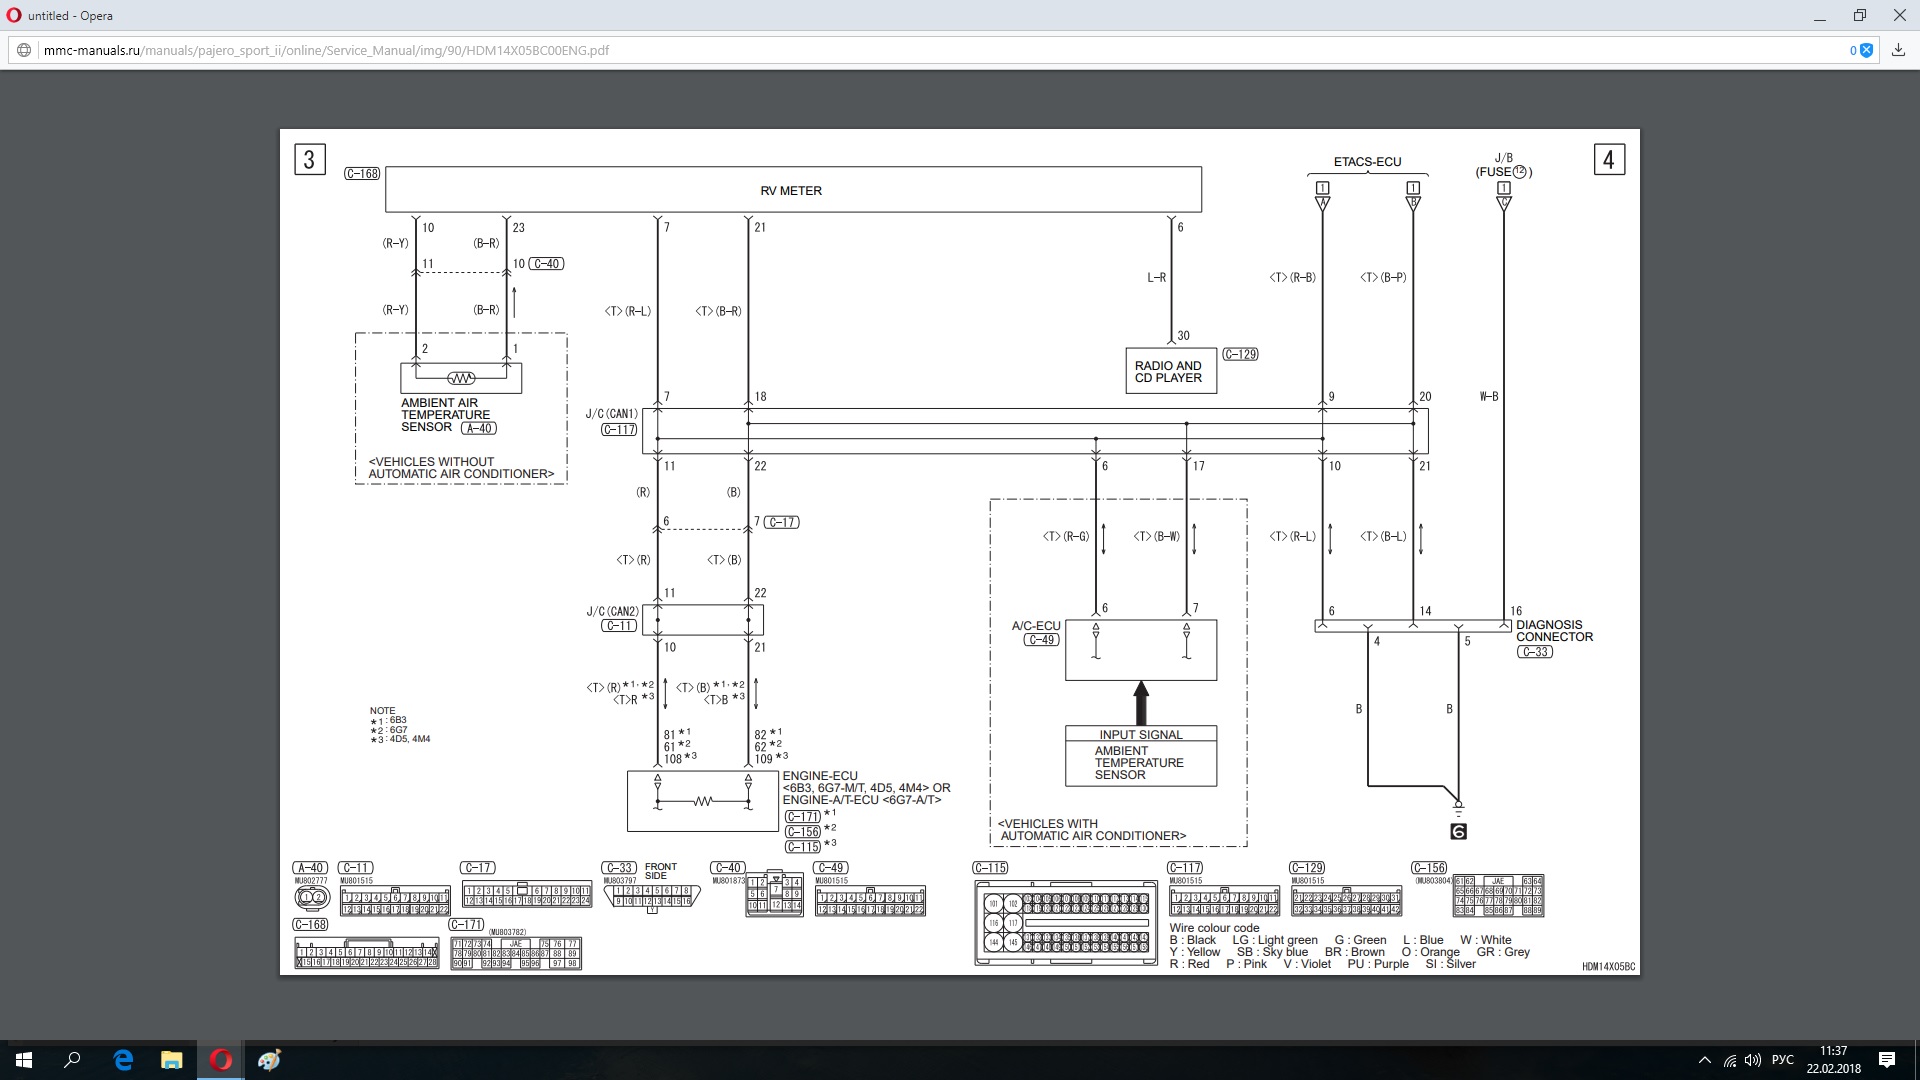Viewport: 1920px width, 1080px height.
Task: Open the Paint app taskbar icon
Action: click(270, 1060)
